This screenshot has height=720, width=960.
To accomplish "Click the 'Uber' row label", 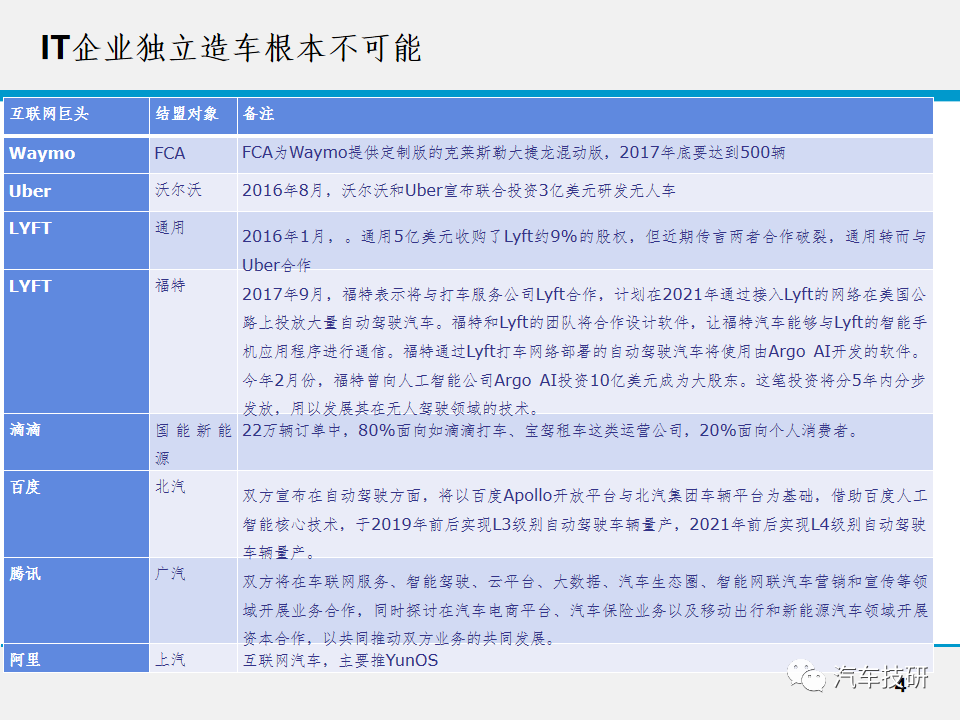I will 30,191.
